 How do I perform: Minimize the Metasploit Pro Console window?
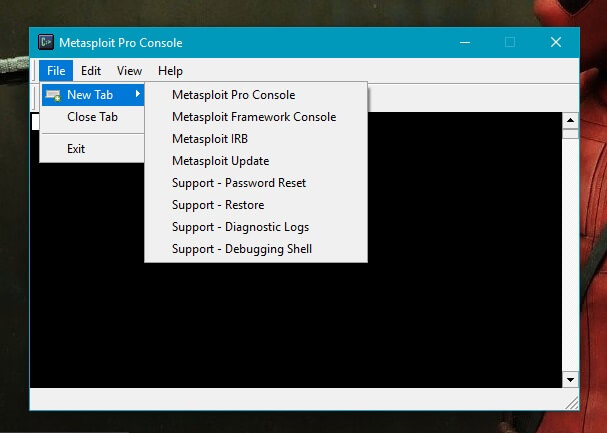[x=465, y=42]
